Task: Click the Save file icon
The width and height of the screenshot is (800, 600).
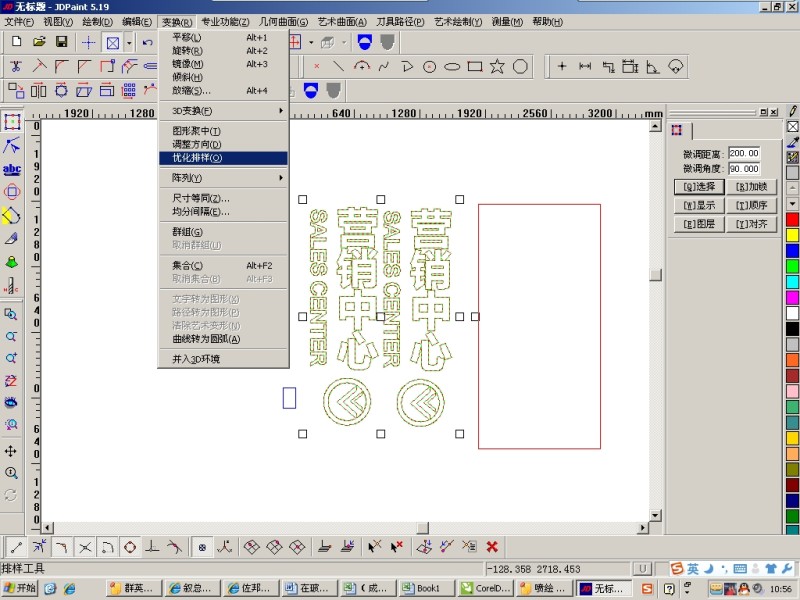Action: (x=61, y=42)
